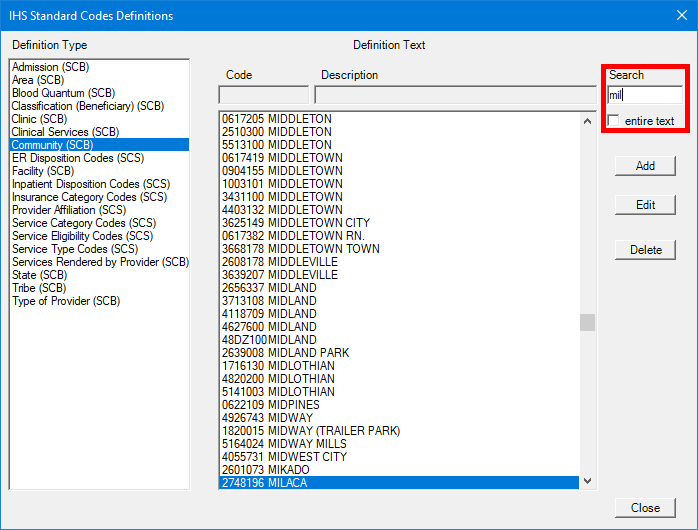Click the Search input field
The height and width of the screenshot is (530, 698).
[x=645, y=95]
